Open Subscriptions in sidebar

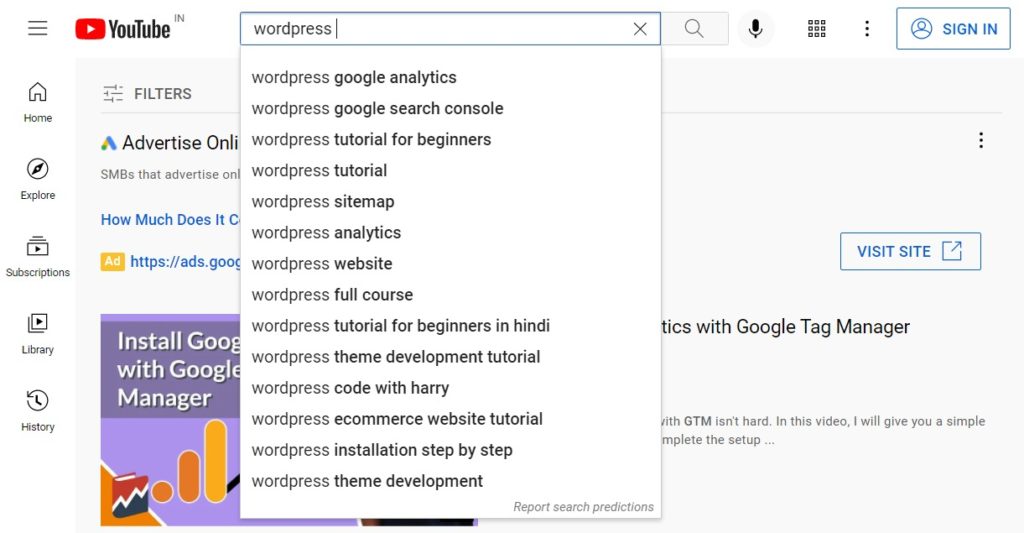click(x=38, y=256)
